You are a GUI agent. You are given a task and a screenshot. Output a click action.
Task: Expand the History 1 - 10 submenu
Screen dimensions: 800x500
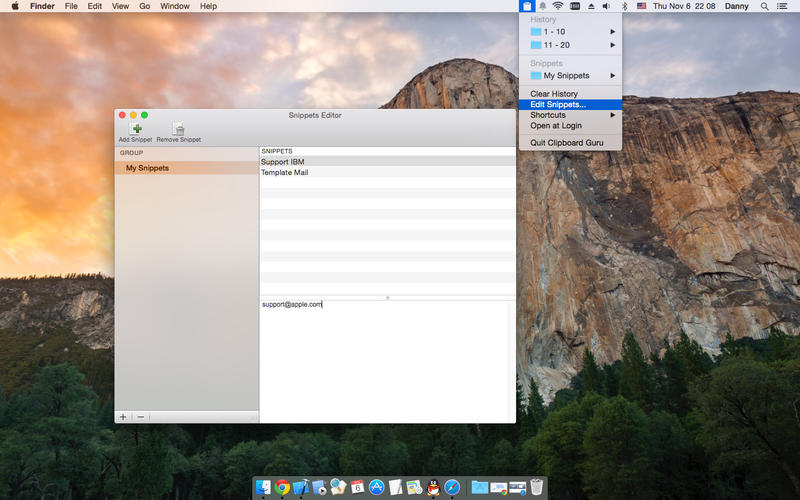tap(570, 32)
